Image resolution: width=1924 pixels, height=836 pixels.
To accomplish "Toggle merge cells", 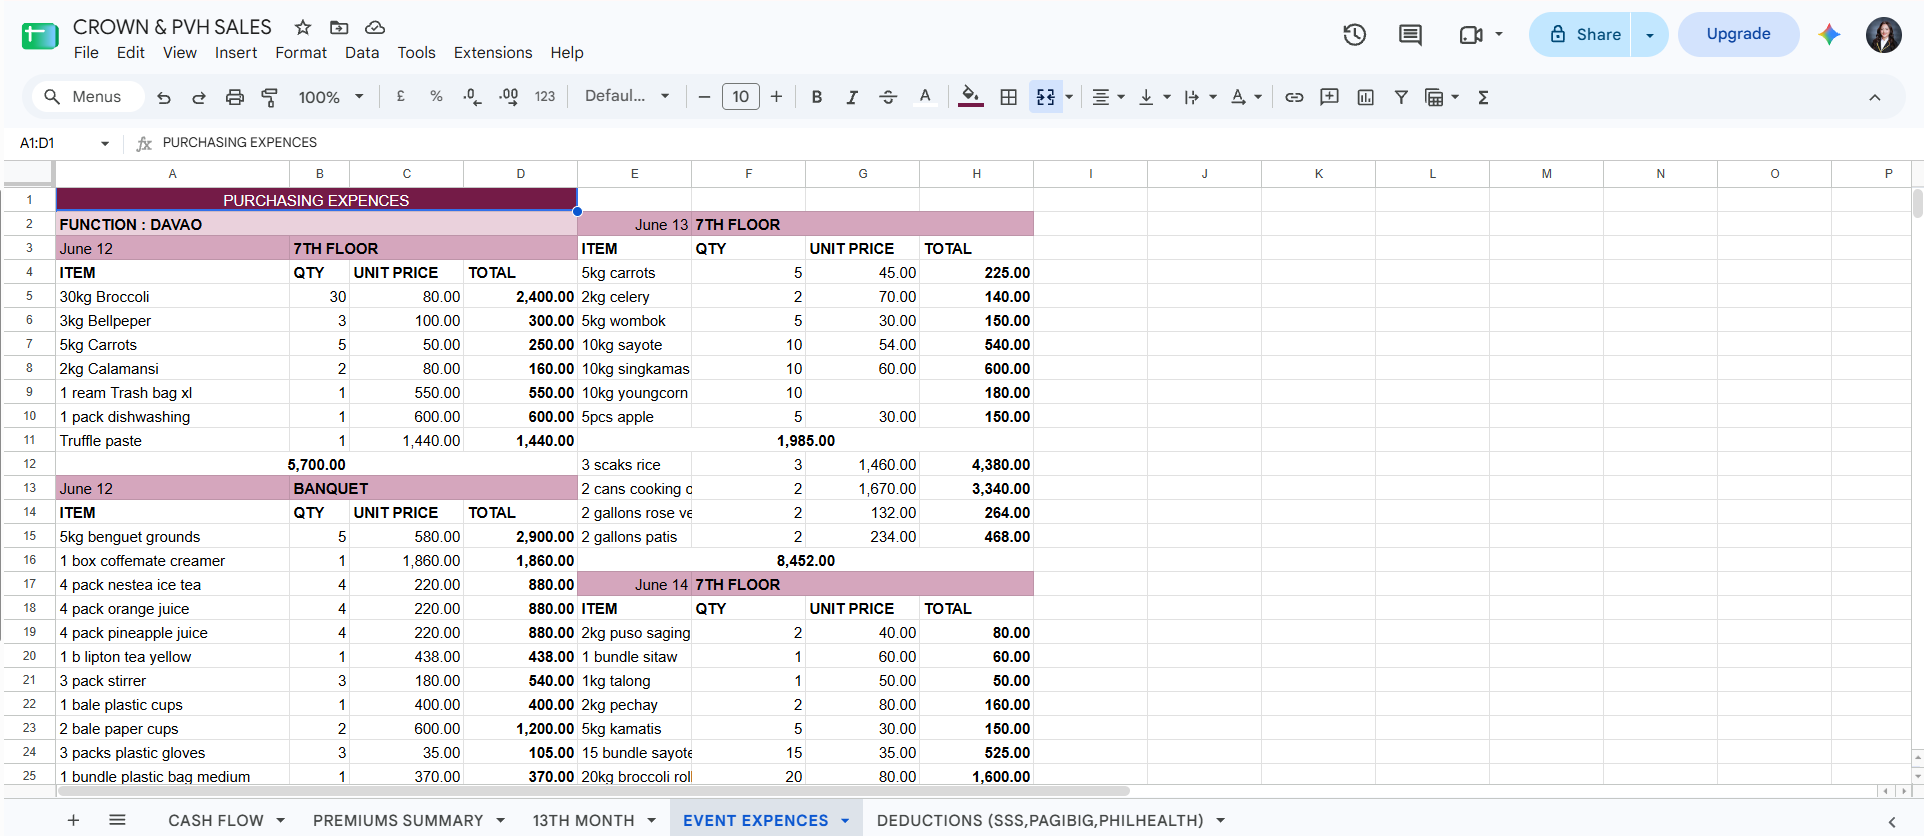I will (1046, 97).
